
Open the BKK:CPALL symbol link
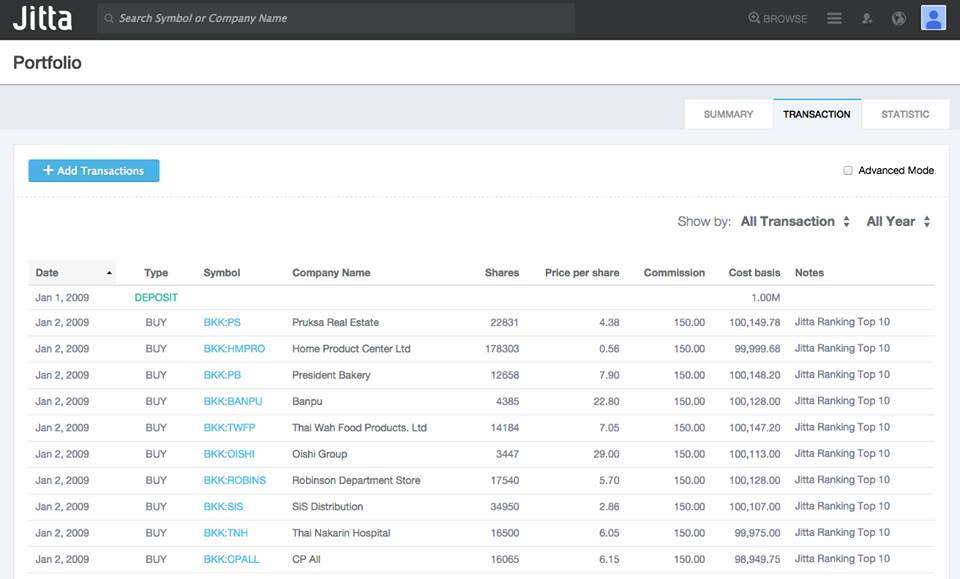(231, 559)
